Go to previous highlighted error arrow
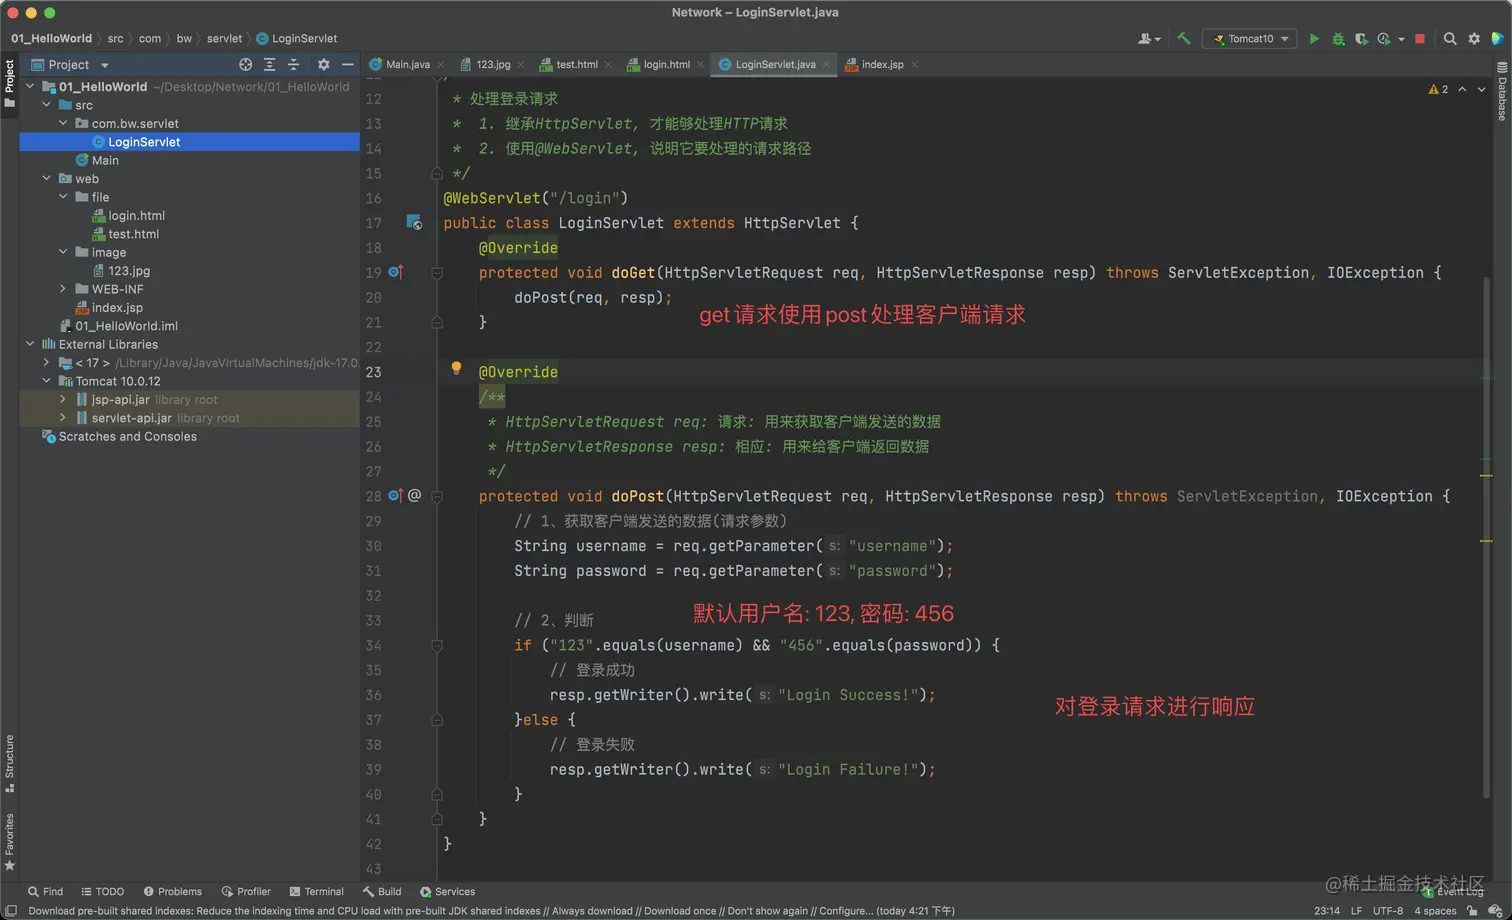This screenshot has width=1512, height=920. point(1462,90)
